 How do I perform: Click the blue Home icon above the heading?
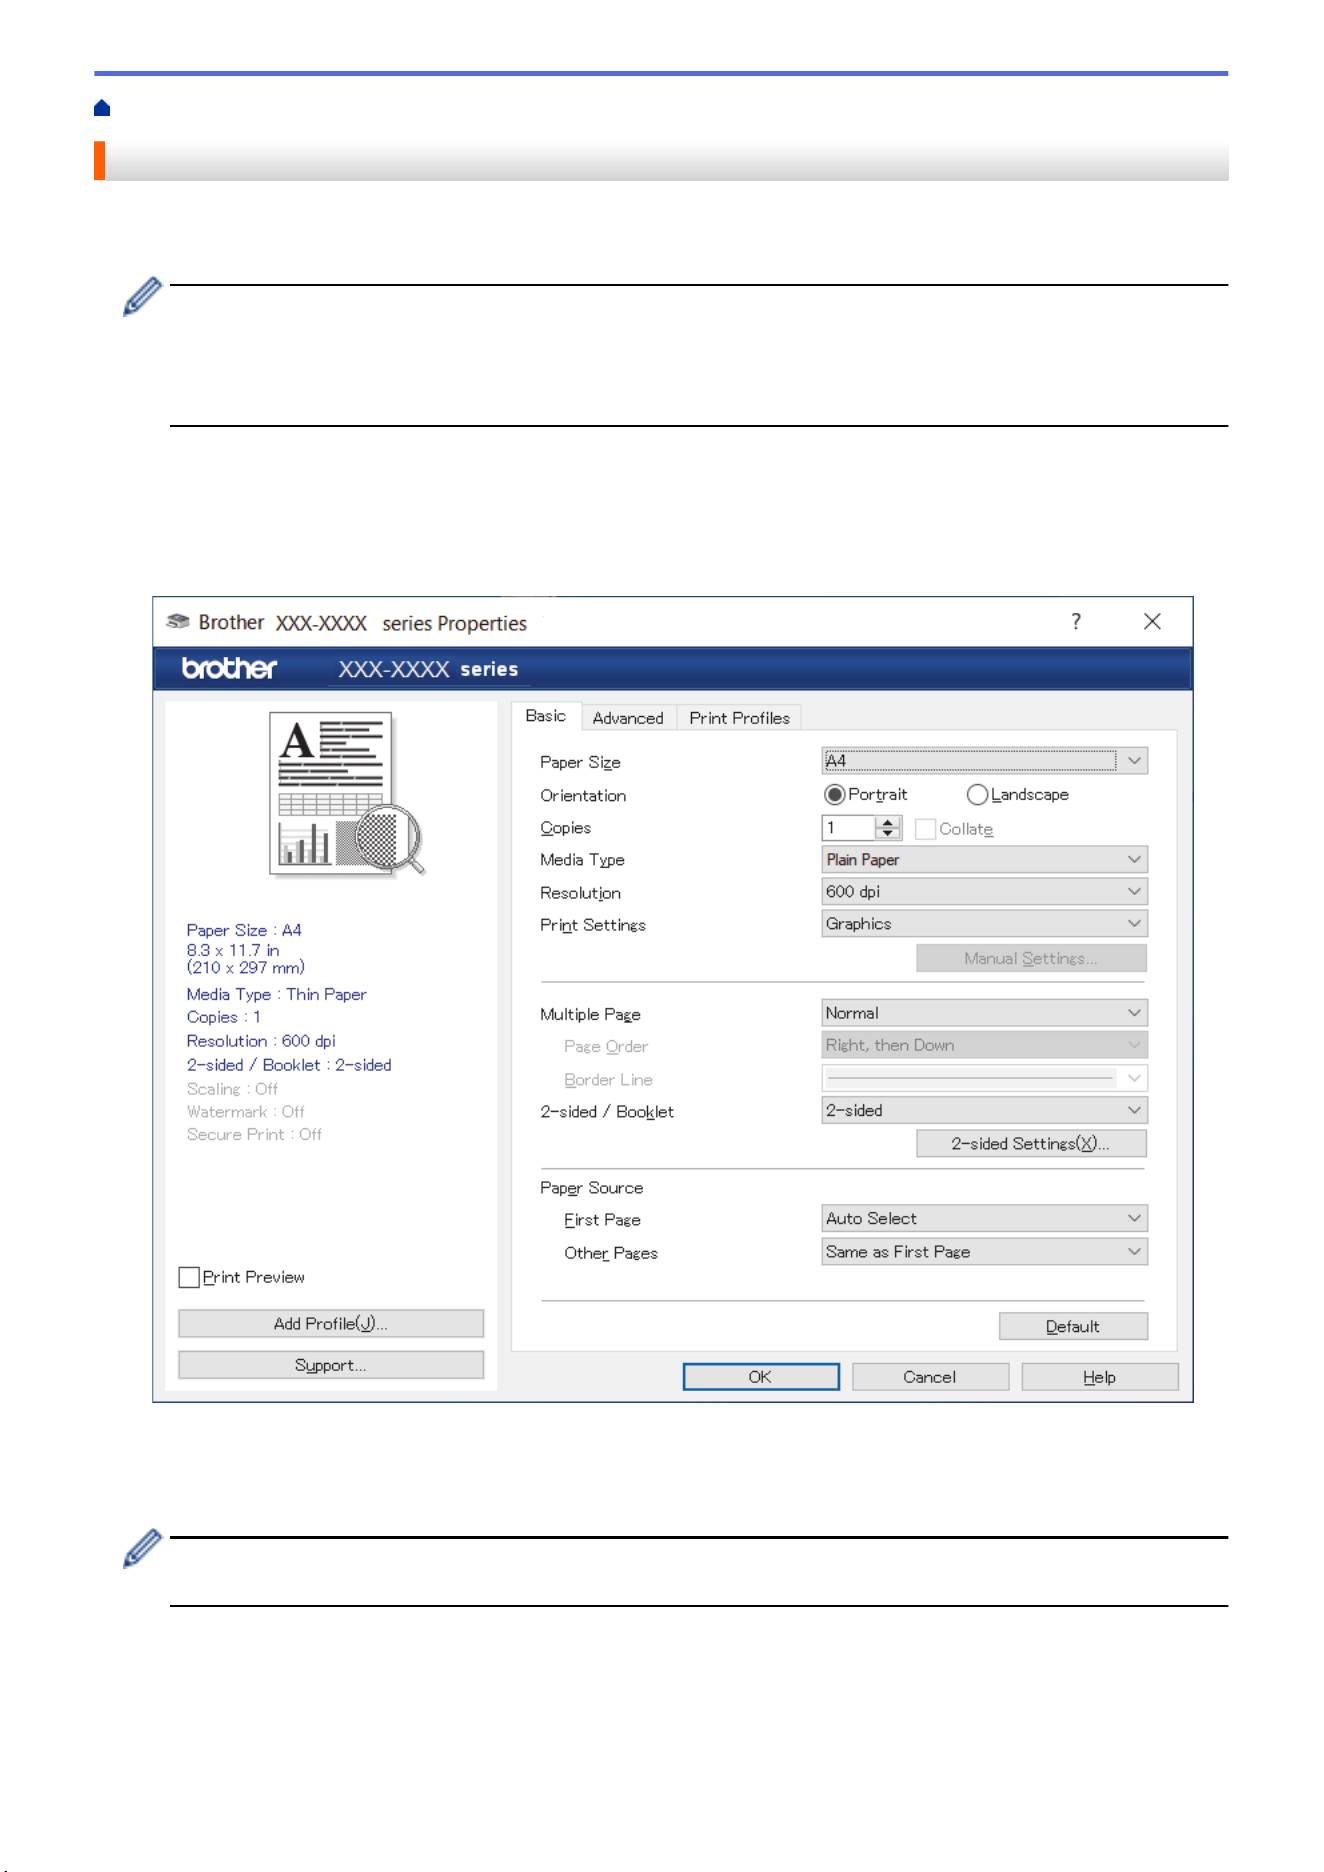coord(102,108)
